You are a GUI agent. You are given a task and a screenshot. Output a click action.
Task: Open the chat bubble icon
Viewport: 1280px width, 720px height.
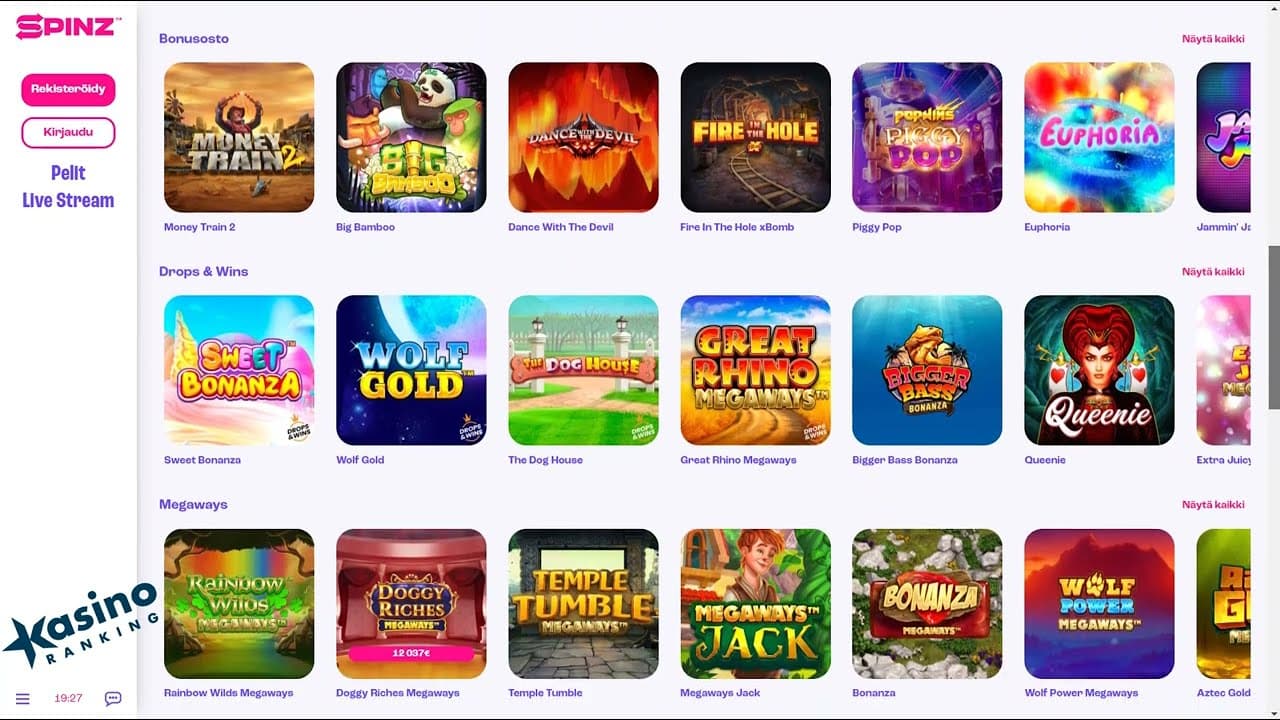point(113,698)
